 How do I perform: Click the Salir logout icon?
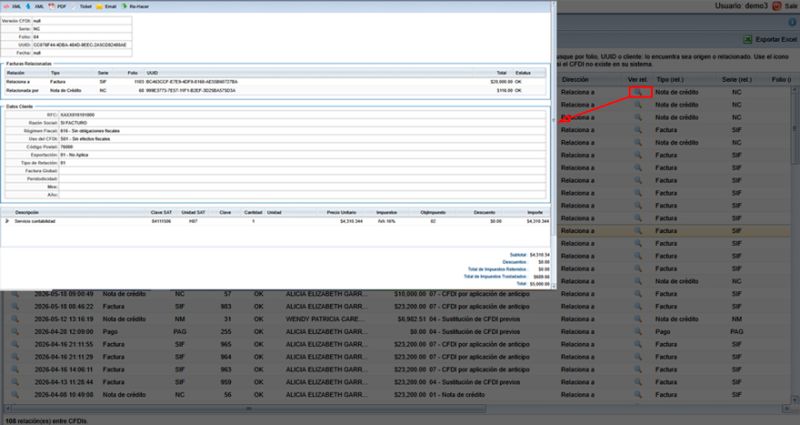(777, 6)
